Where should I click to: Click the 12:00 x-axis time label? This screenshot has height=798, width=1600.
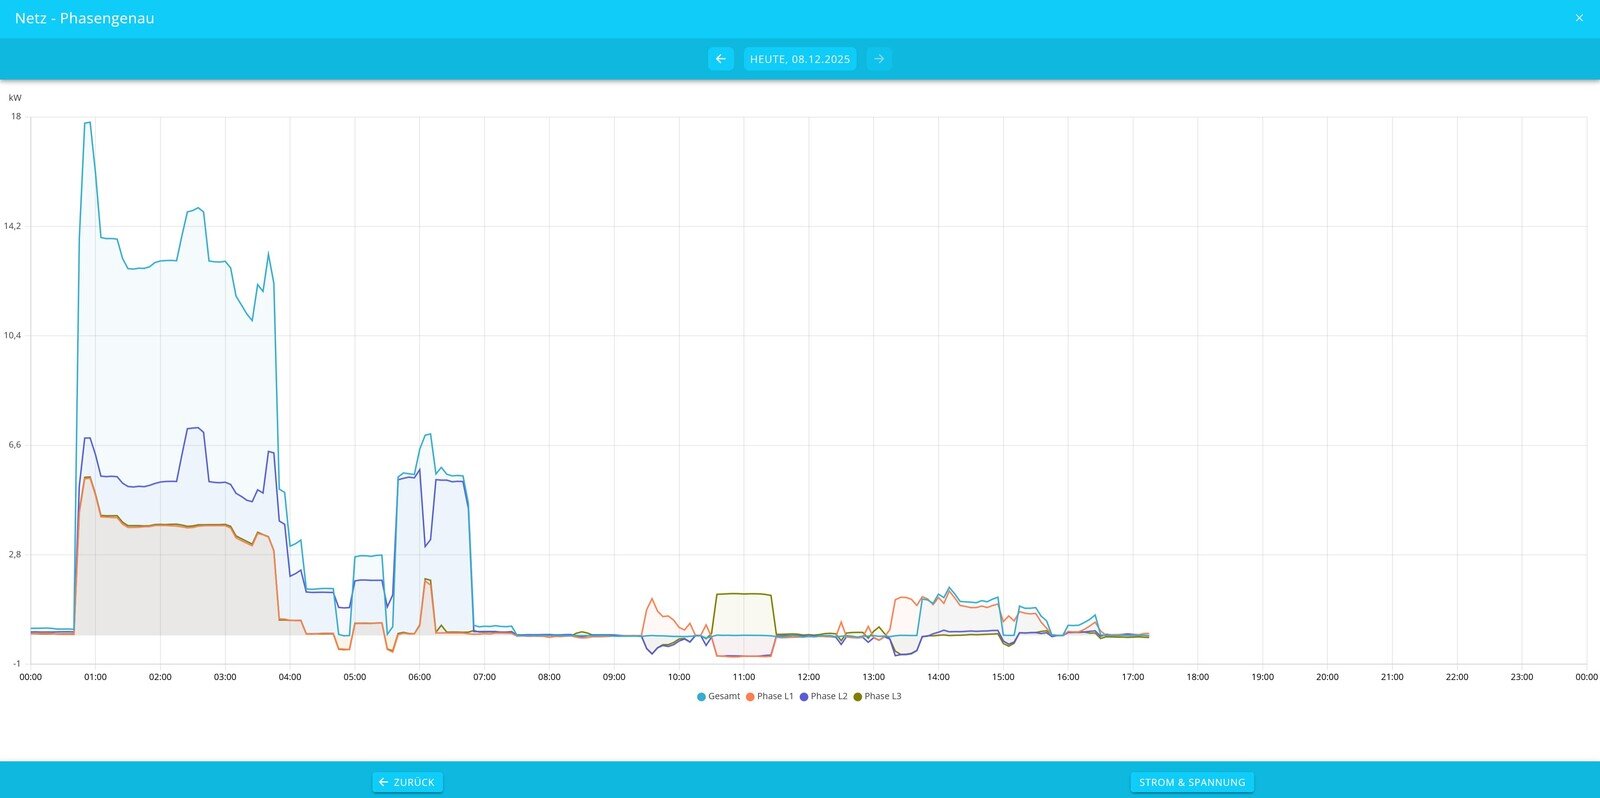coord(808,677)
